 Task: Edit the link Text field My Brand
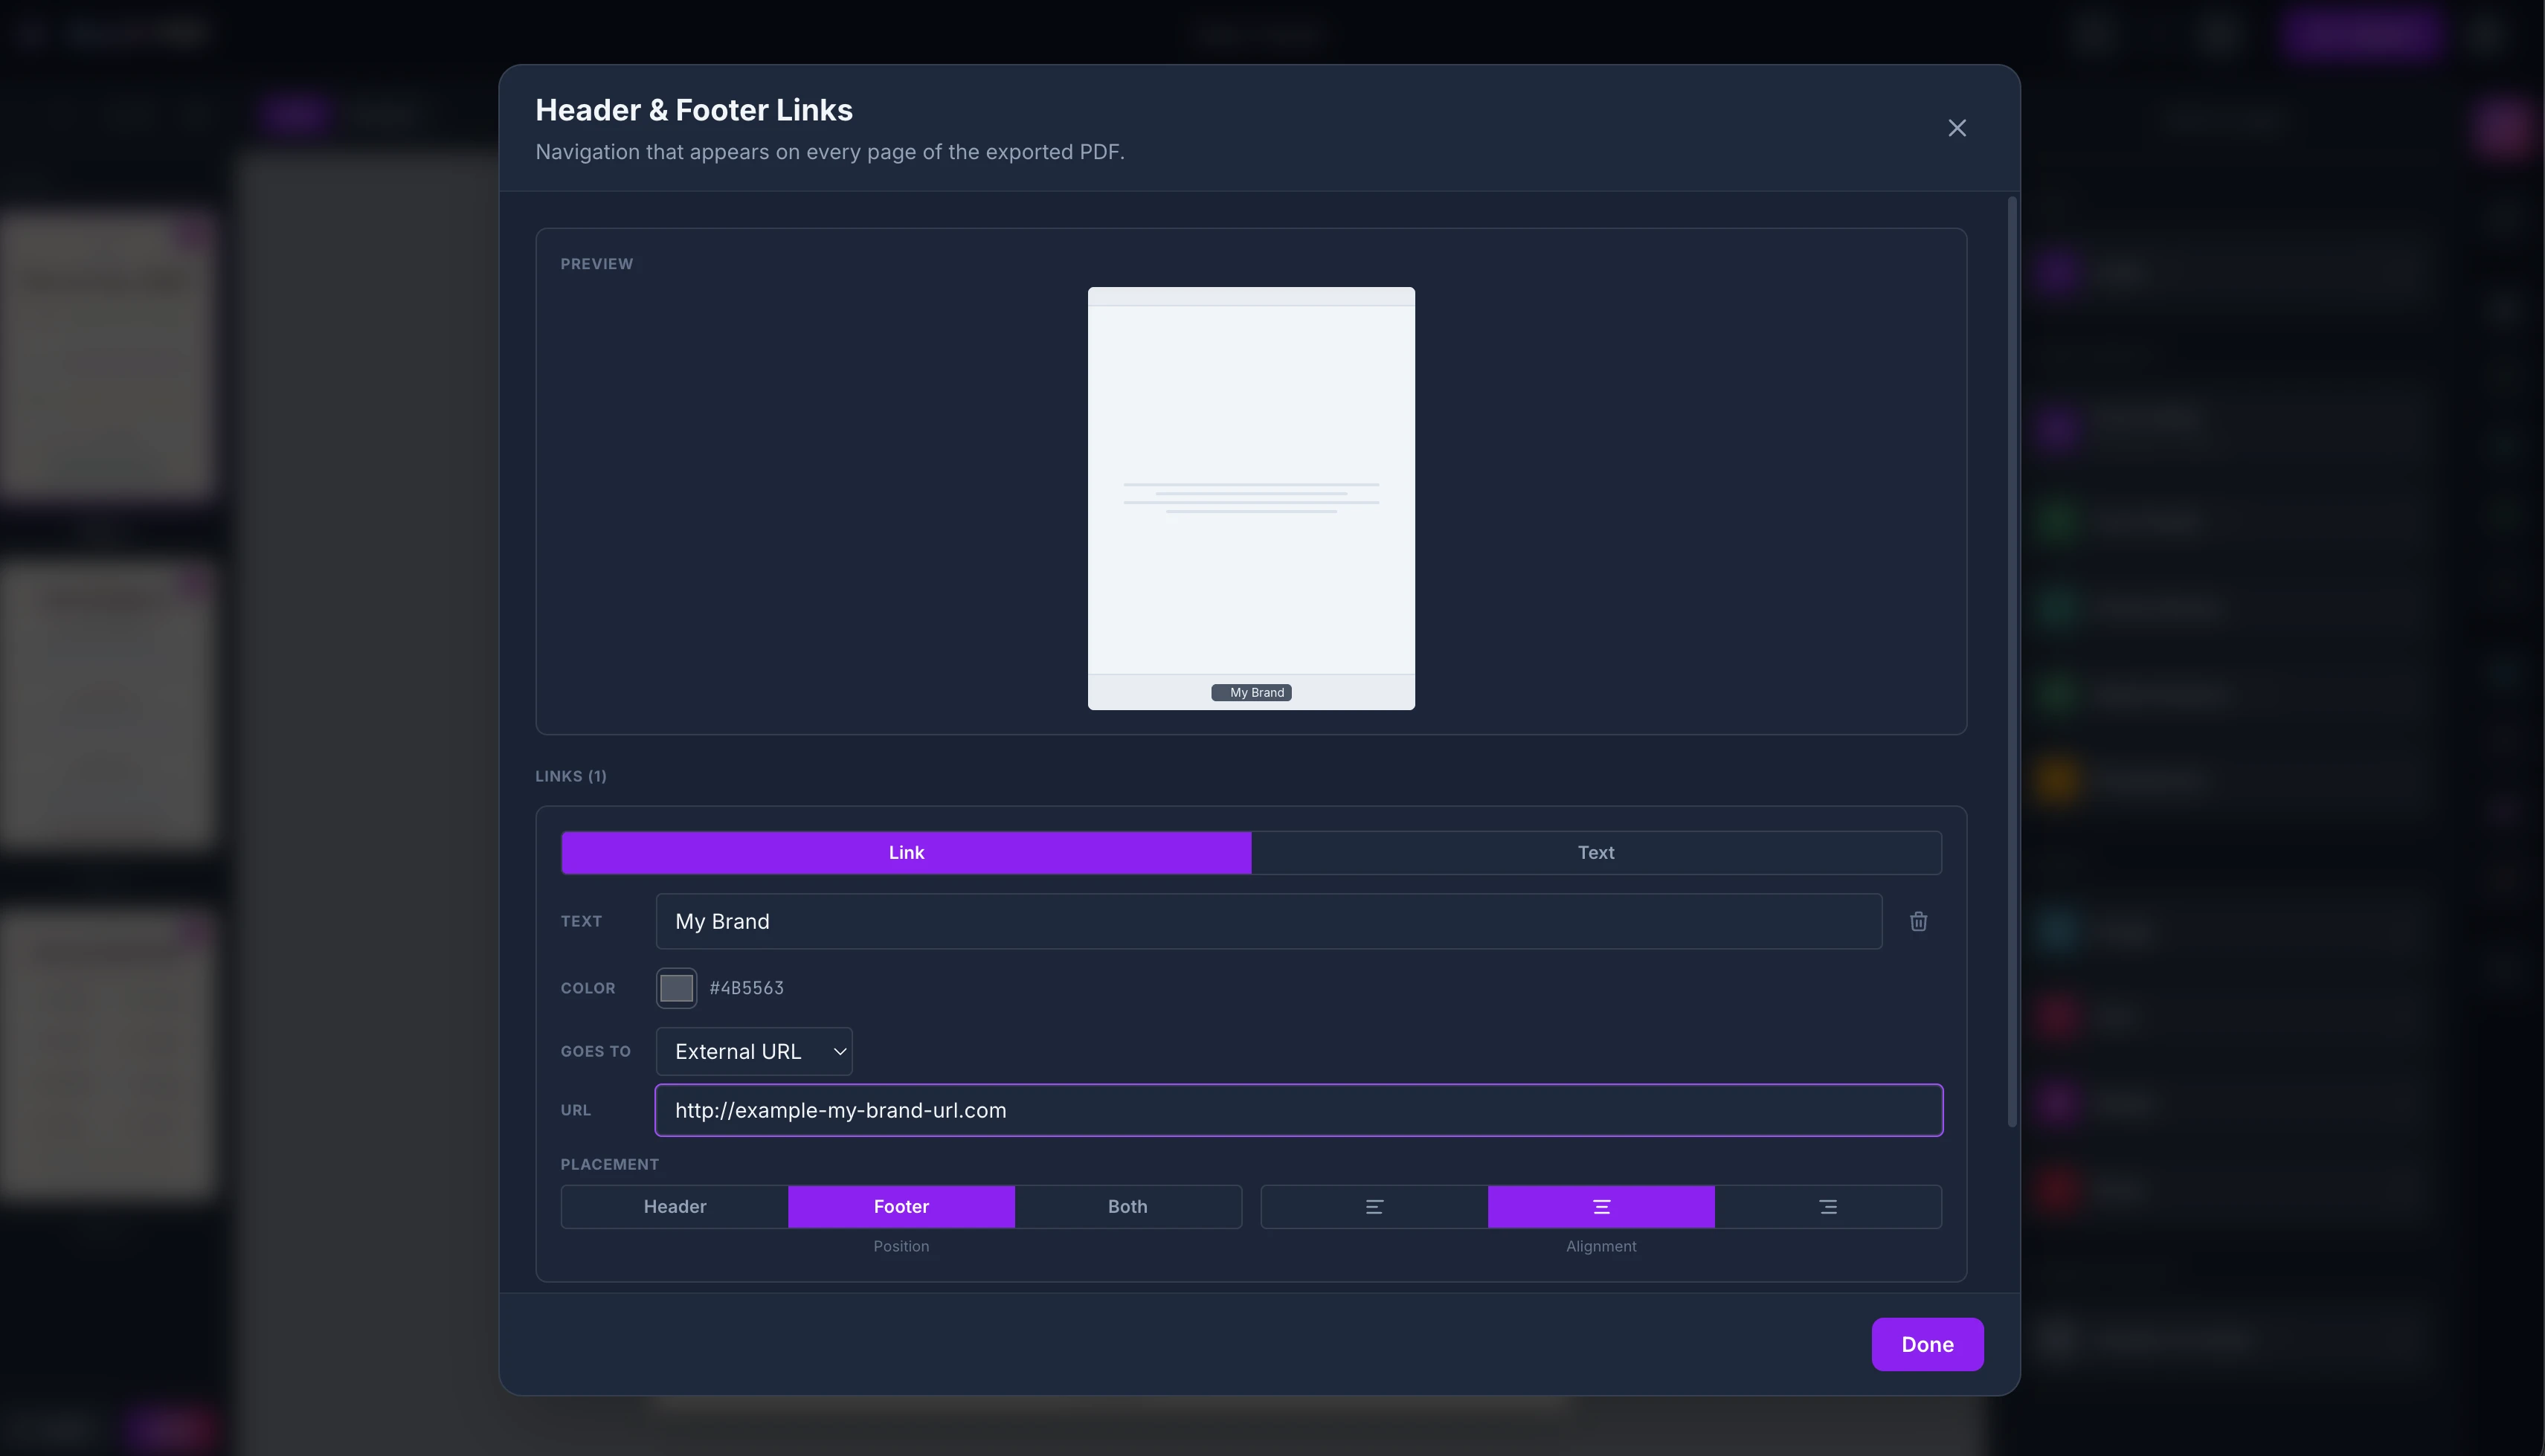[x=1269, y=921]
